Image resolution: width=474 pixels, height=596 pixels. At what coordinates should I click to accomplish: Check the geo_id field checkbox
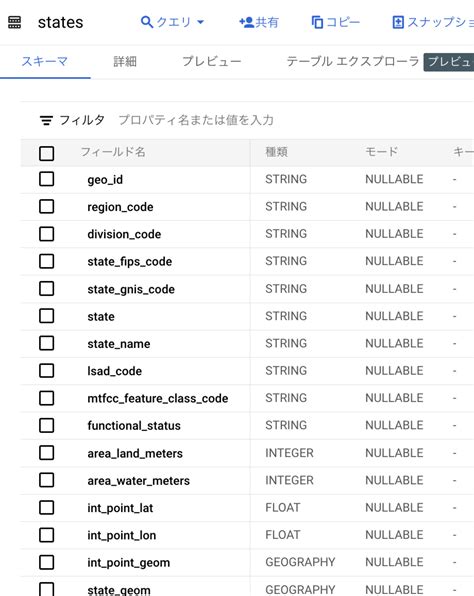coord(46,179)
